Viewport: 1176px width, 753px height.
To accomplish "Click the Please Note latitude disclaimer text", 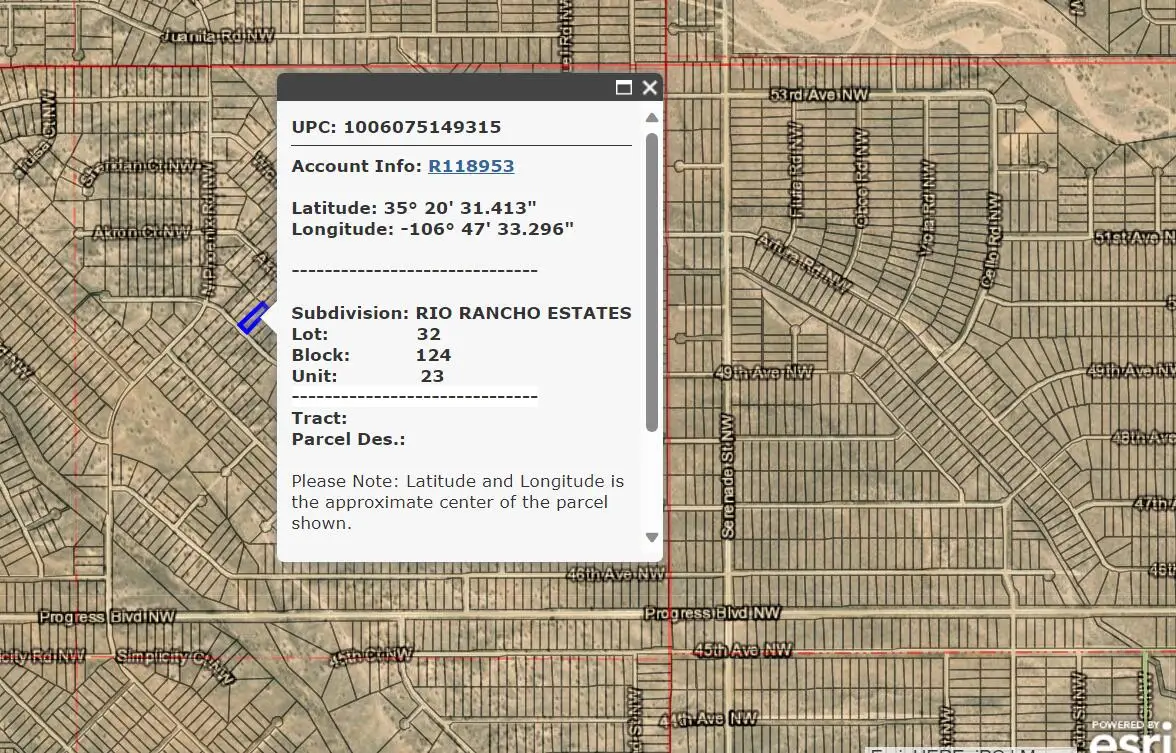I will 458,502.
